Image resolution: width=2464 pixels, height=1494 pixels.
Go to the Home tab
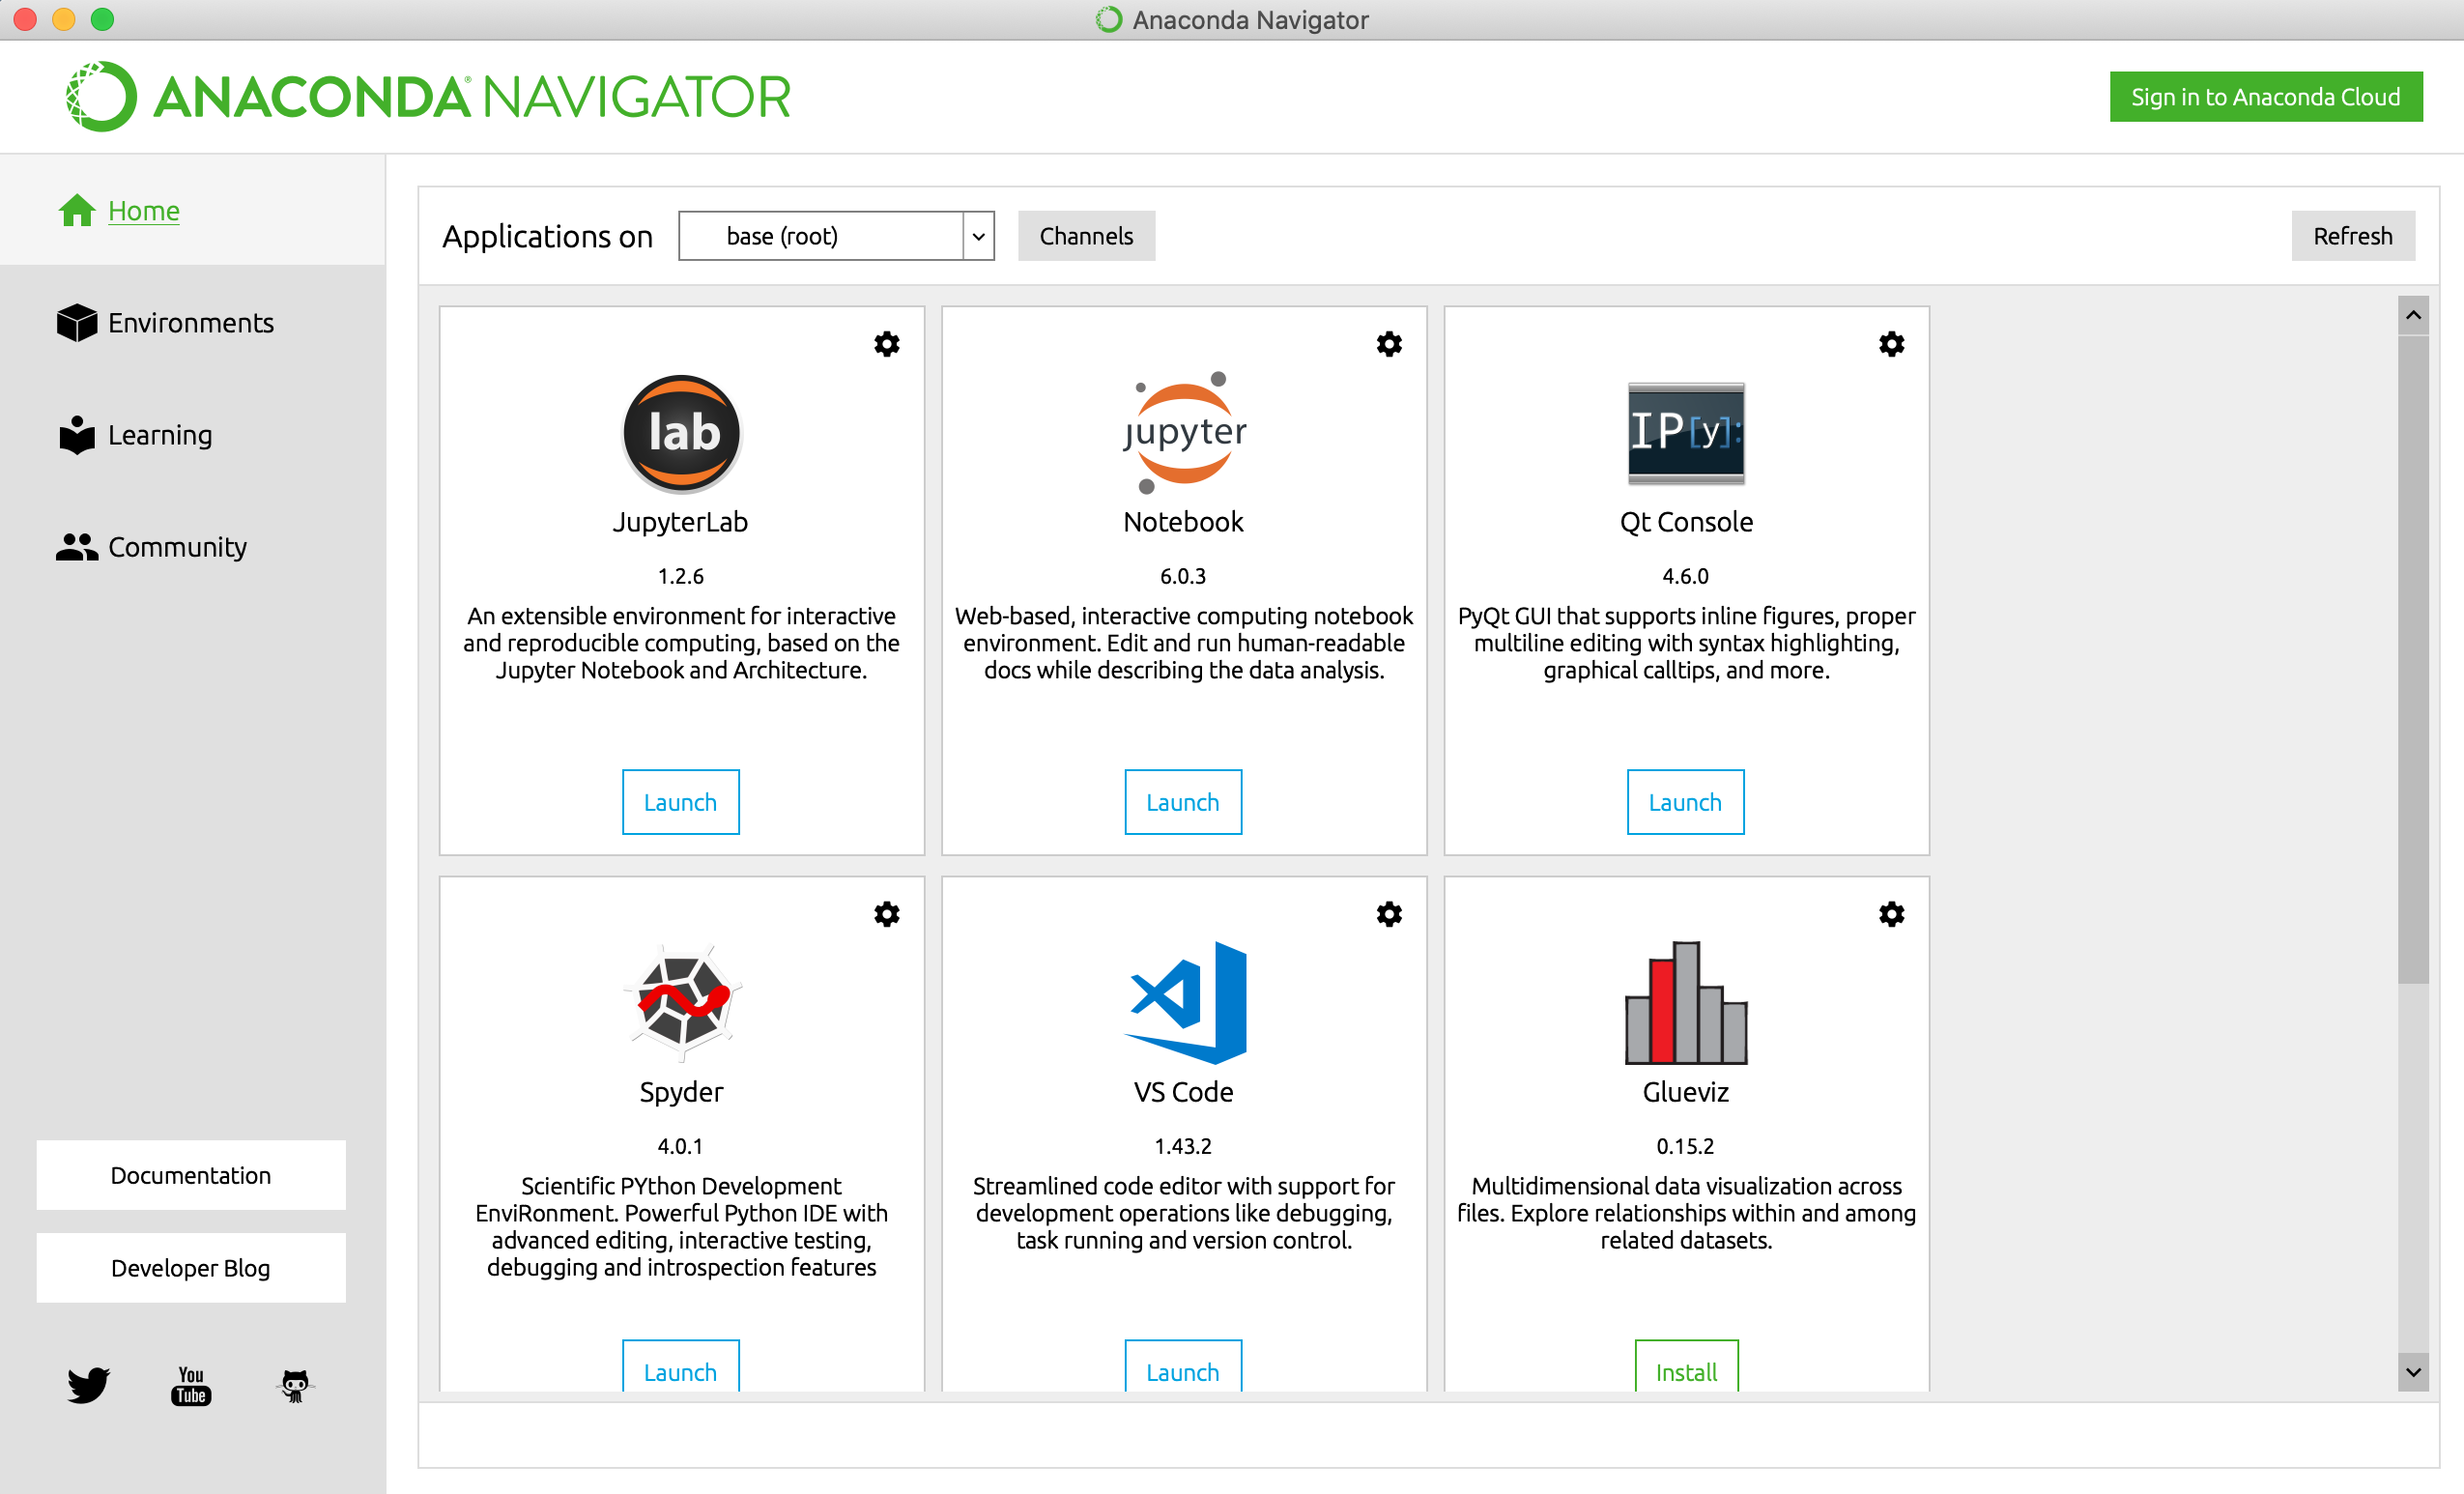(192, 210)
